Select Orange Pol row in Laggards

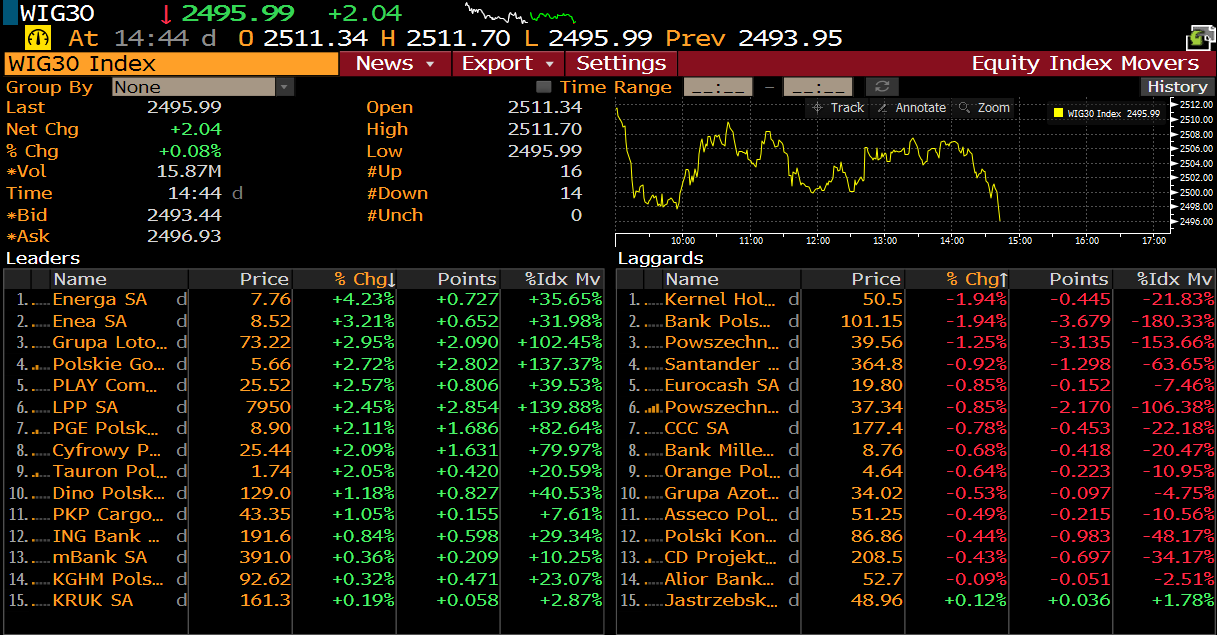coord(916,472)
